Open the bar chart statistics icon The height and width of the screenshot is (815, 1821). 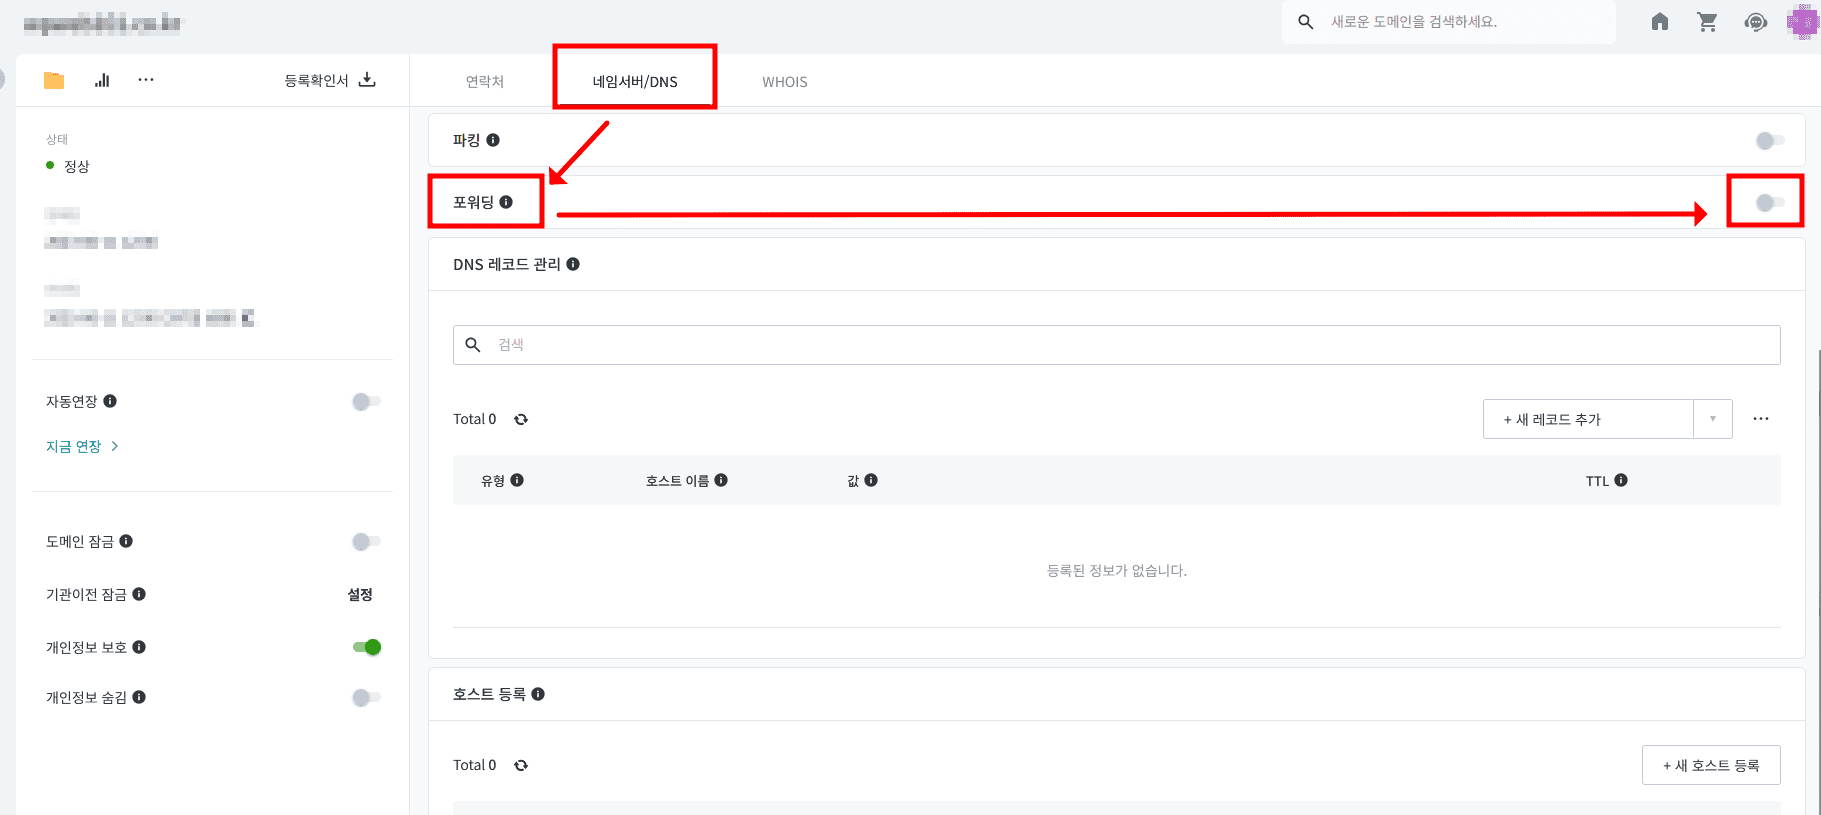pos(102,80)
